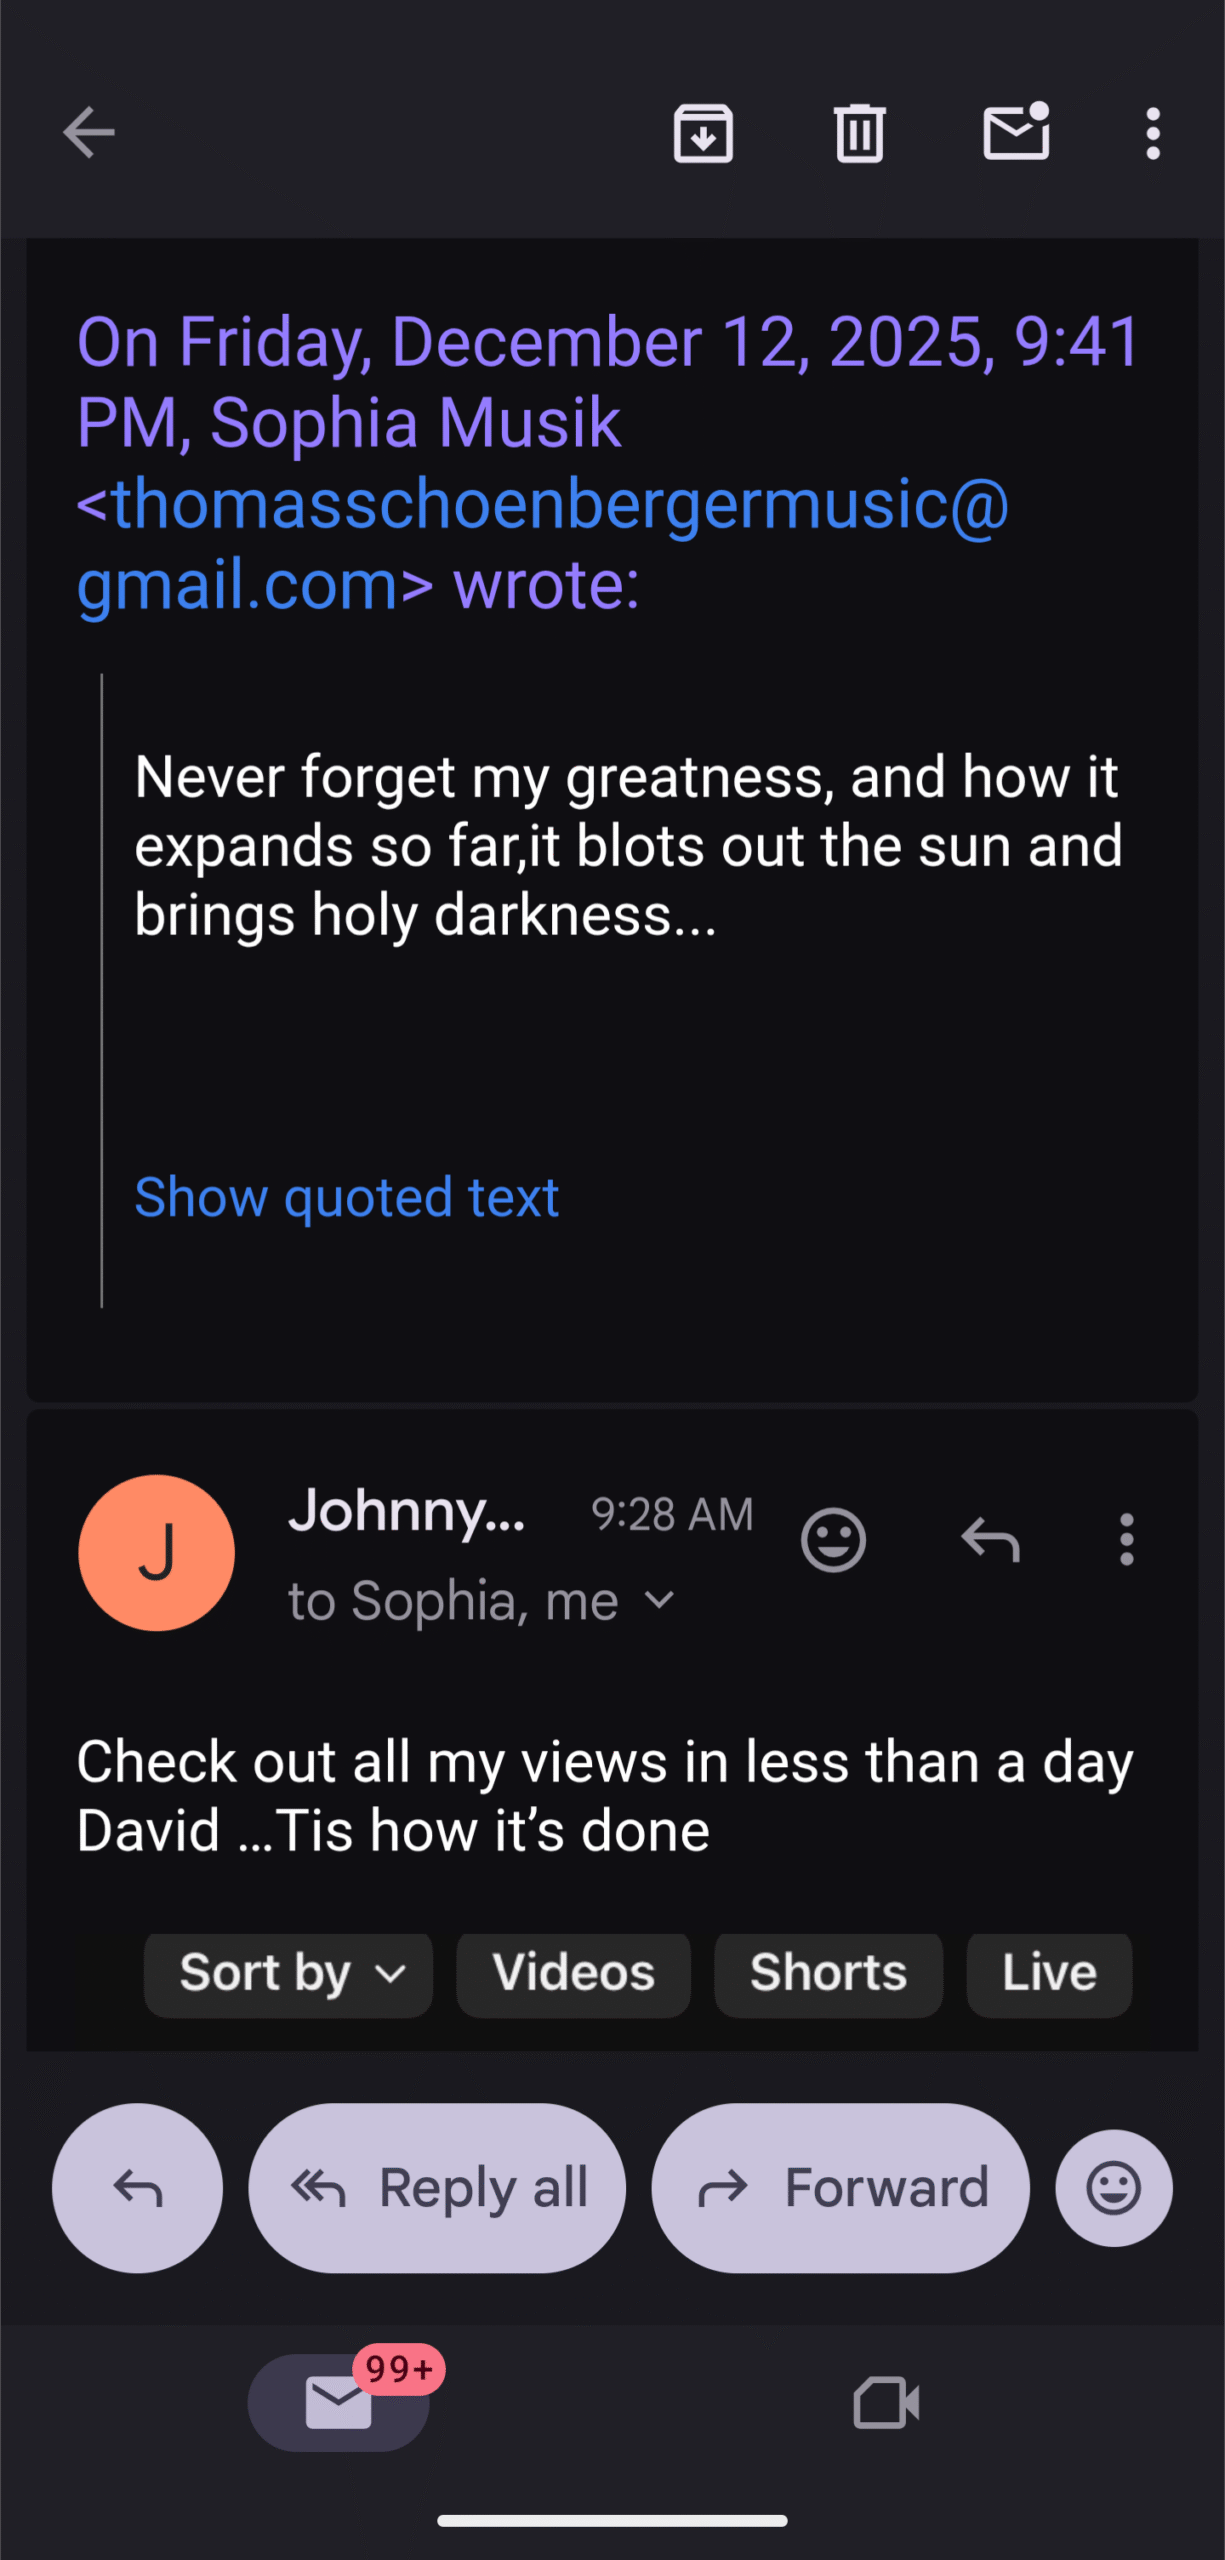Switch to the Mail tab

339,2403
